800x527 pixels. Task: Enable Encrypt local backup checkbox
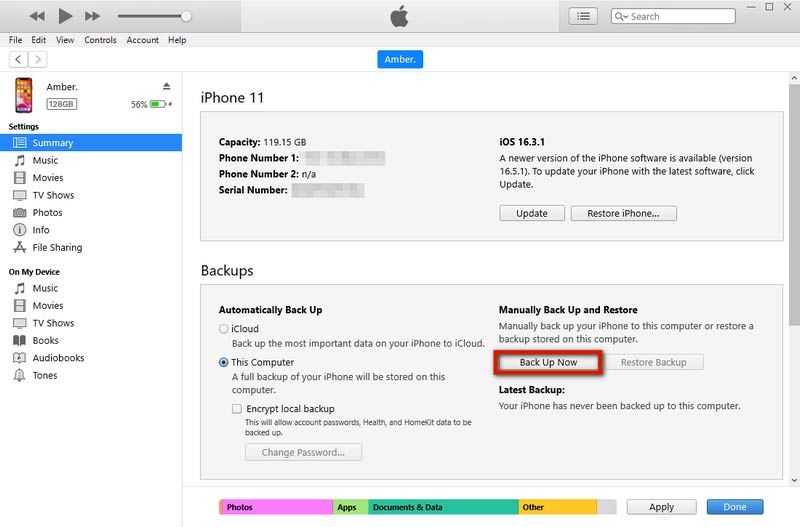[x=237, y=409]
